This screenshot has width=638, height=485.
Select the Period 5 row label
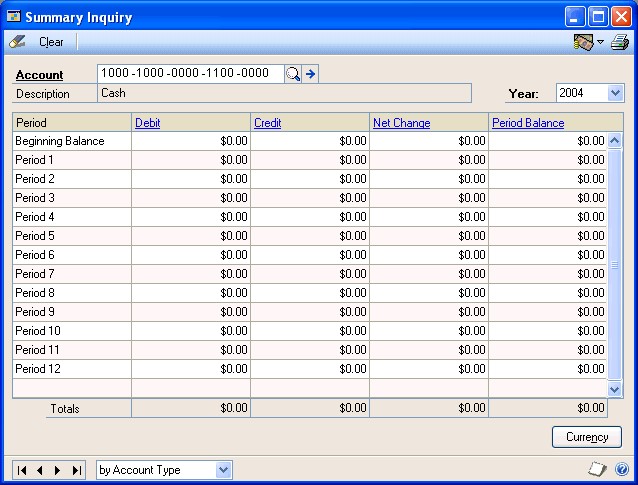(35, 236)
